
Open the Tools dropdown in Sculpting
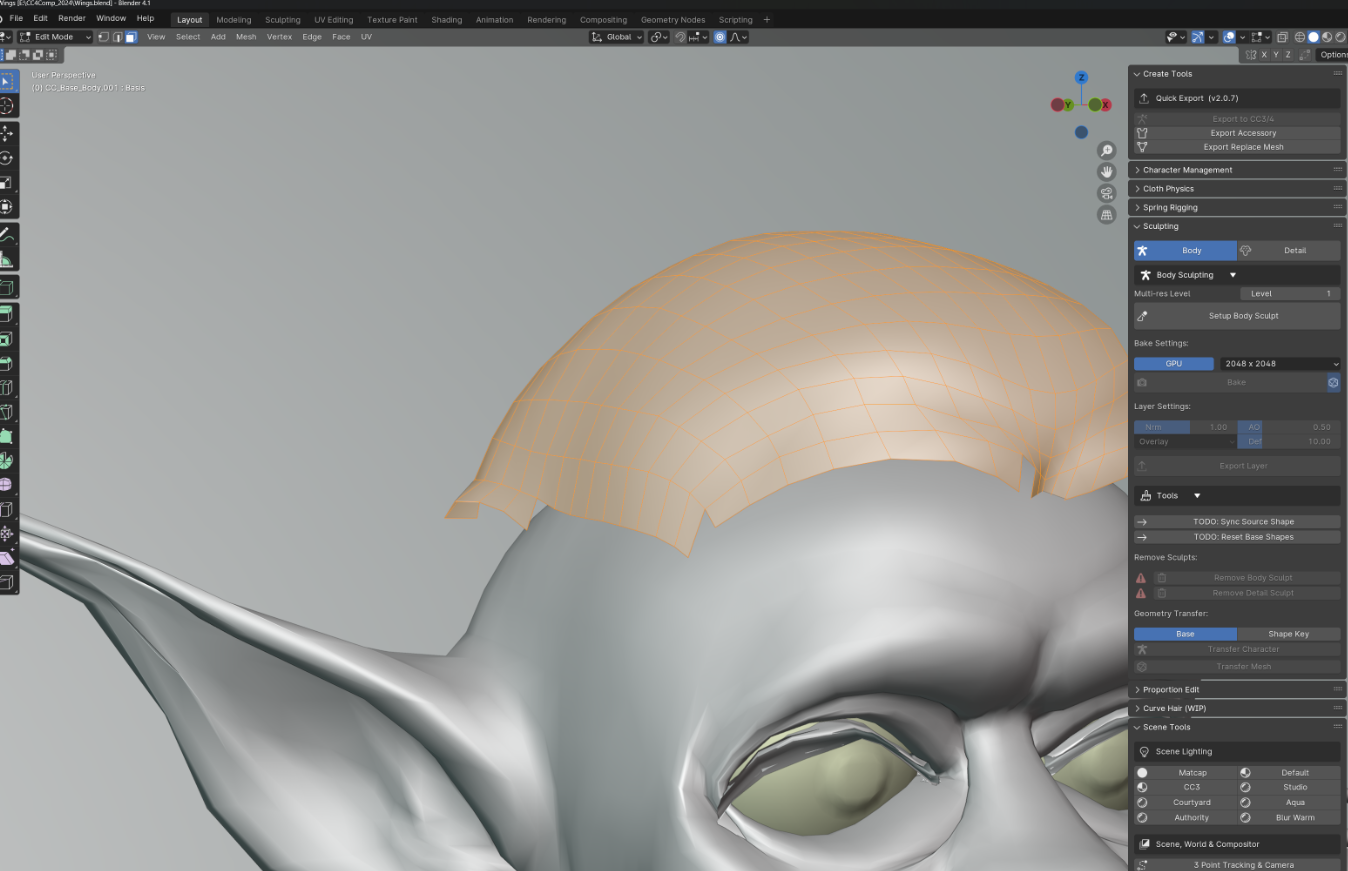pos(1237,496)
